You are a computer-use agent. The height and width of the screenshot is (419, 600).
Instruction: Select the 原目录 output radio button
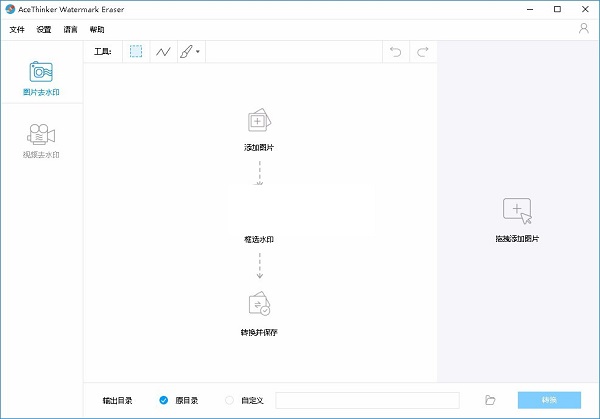163,400
